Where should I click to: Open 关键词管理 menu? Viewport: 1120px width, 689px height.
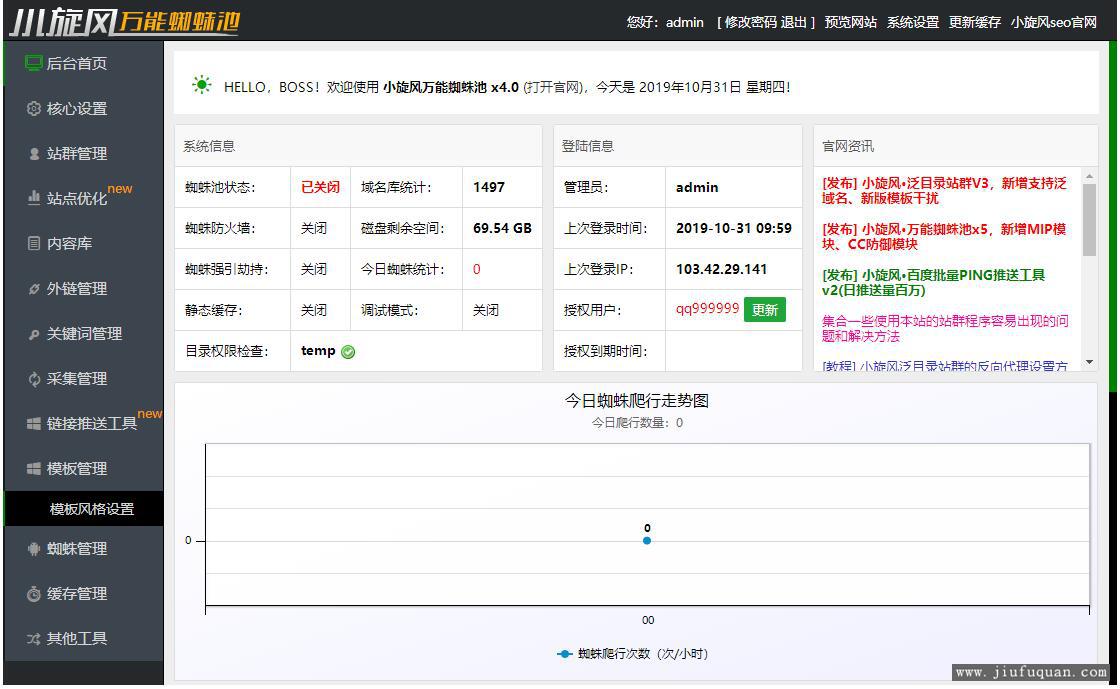pyautogui.click(x=84, y=333)
